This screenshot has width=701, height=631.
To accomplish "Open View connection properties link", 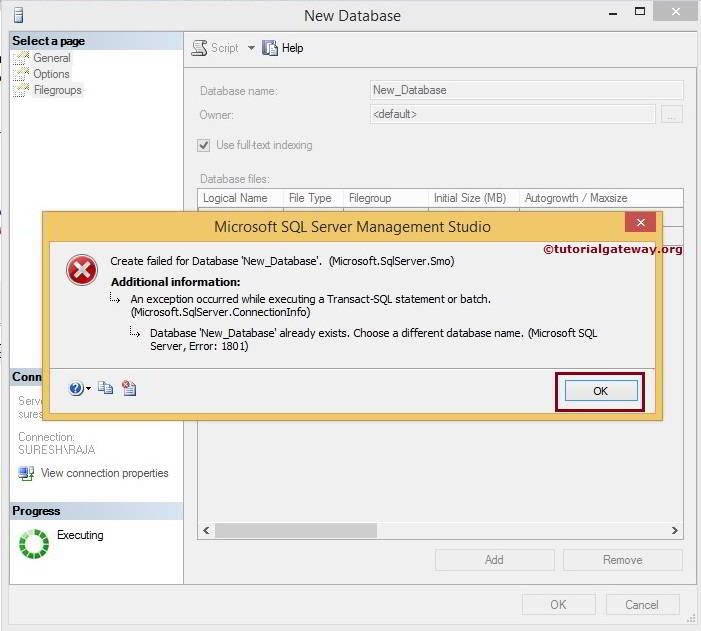I will point(105,473).
